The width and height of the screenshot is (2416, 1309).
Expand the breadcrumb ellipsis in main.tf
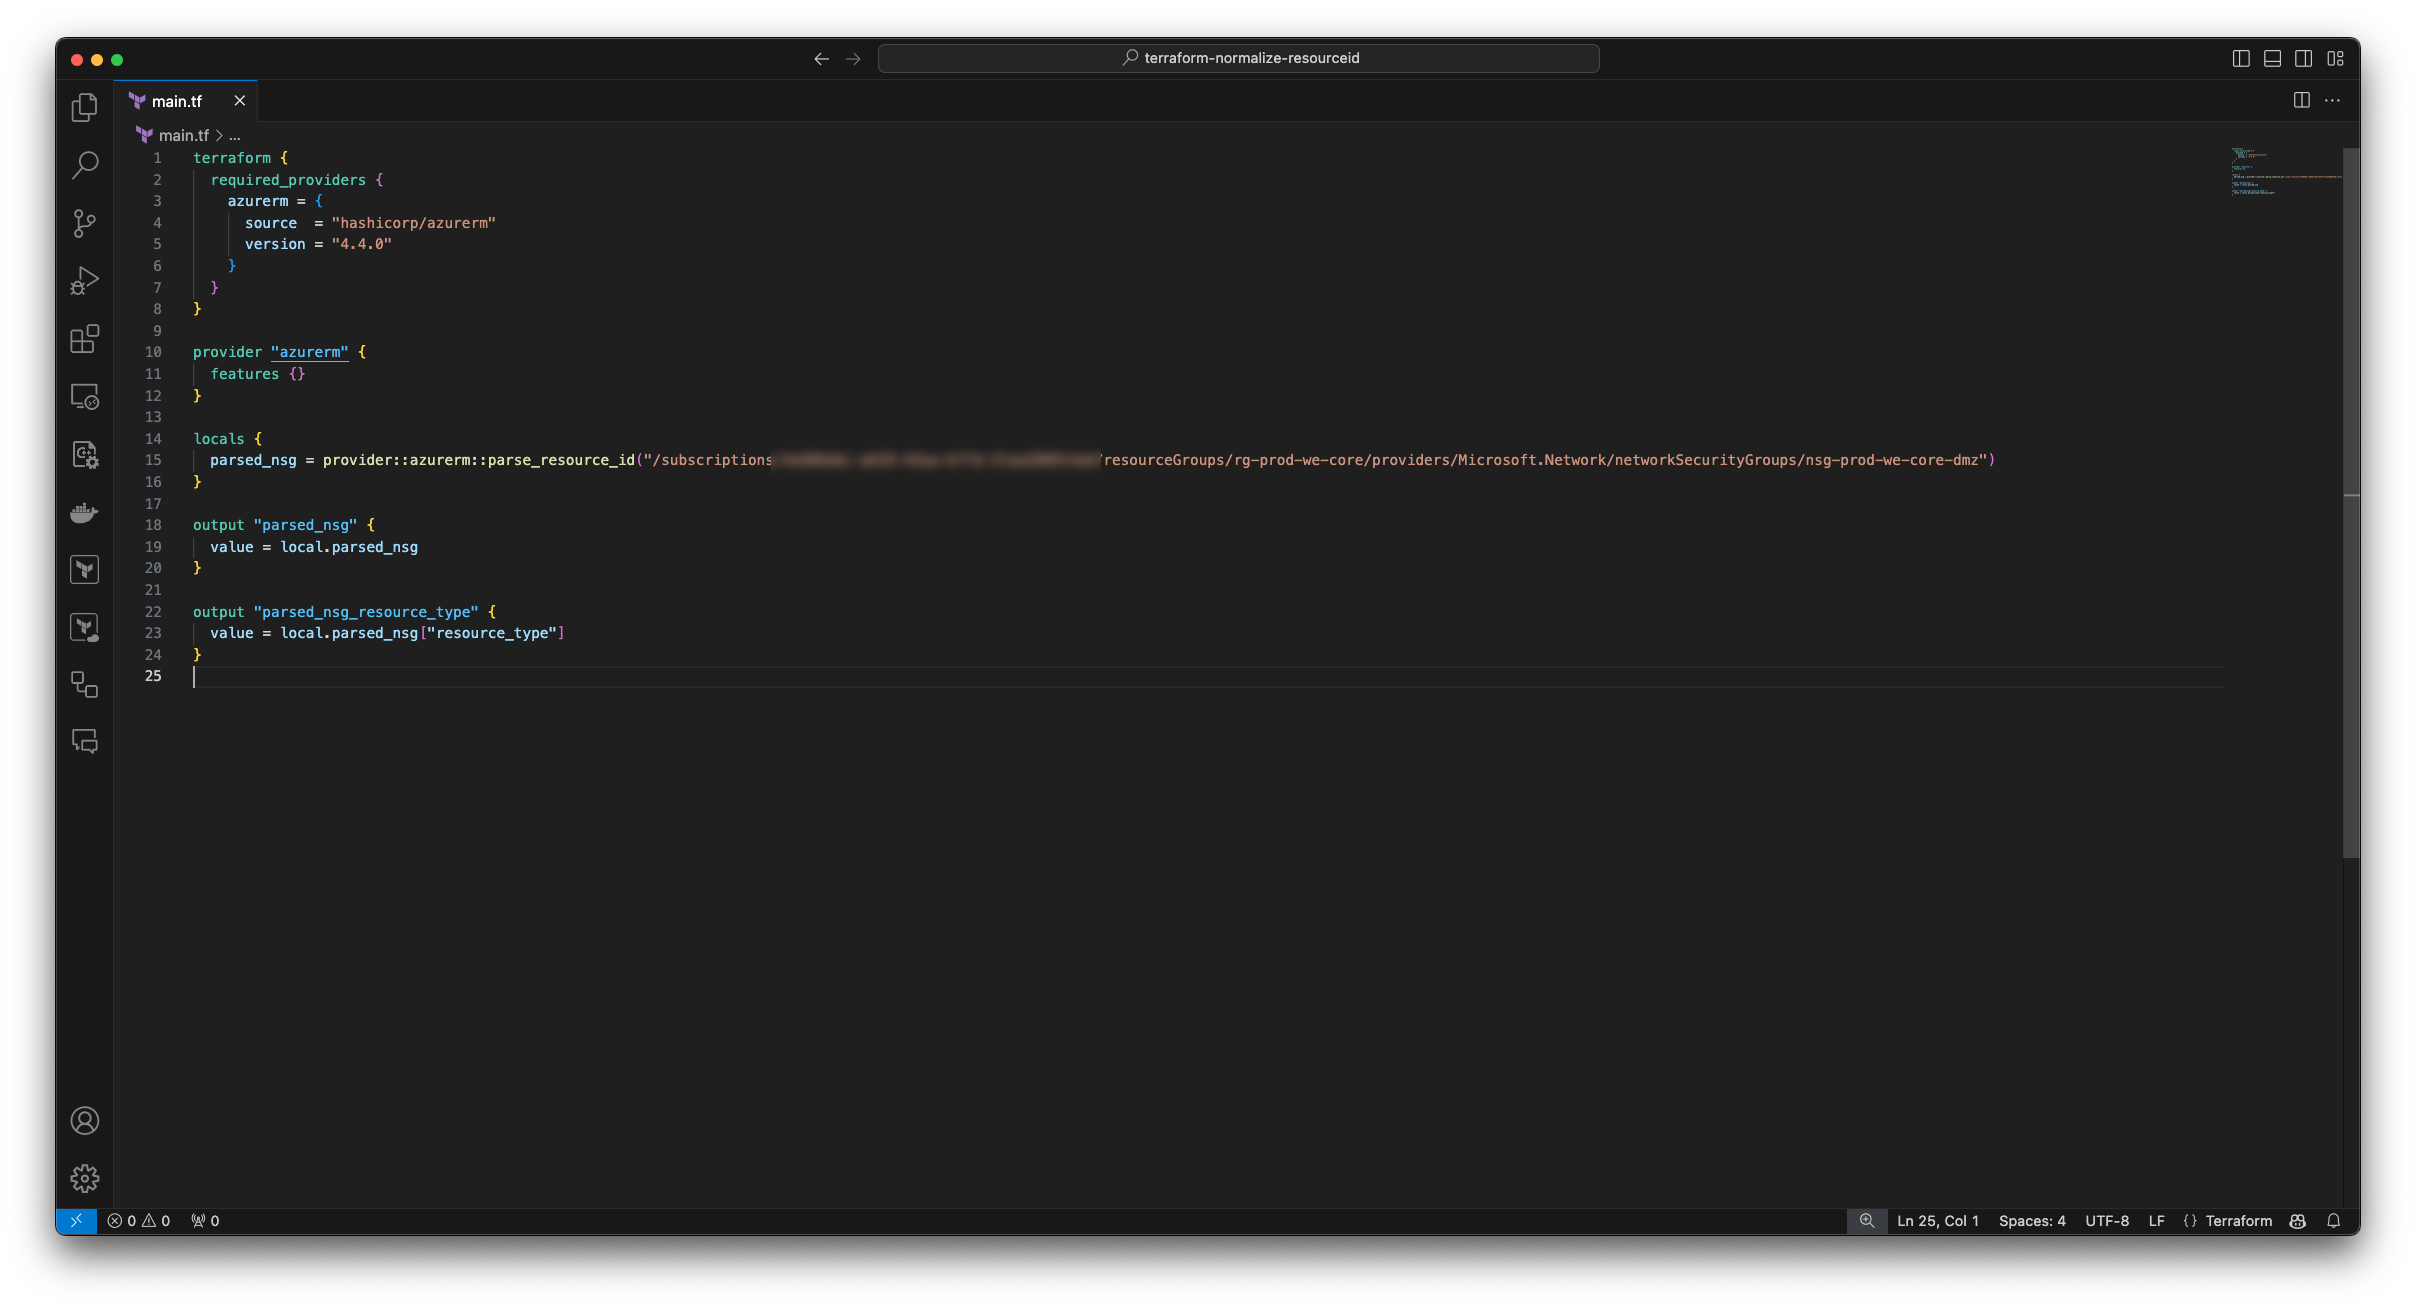(x=233, y=135)
